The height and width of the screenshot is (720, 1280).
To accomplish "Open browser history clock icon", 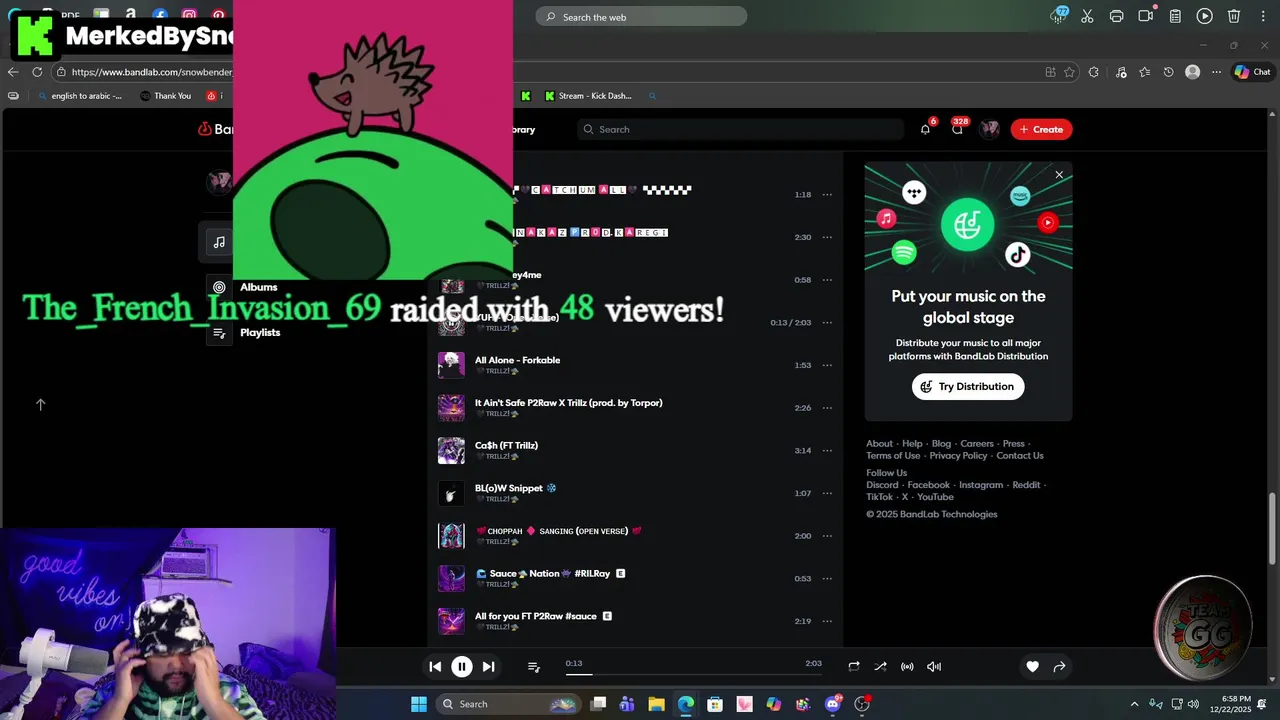I will (1168, 72).
